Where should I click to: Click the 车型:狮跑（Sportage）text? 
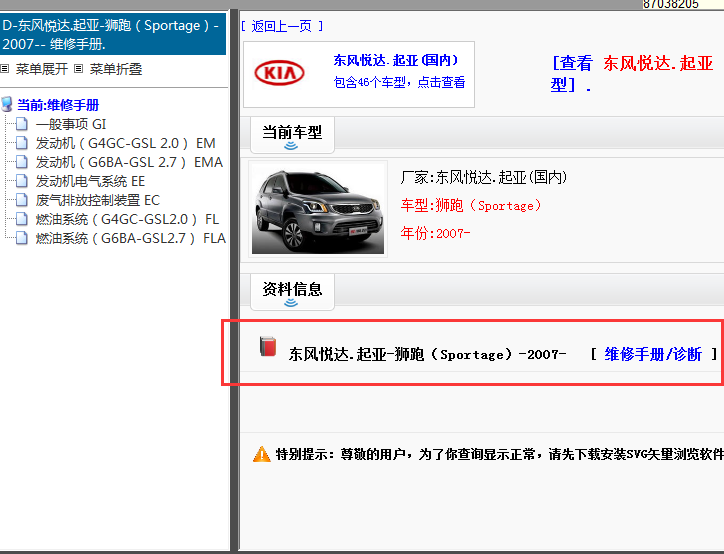point(471,205)
